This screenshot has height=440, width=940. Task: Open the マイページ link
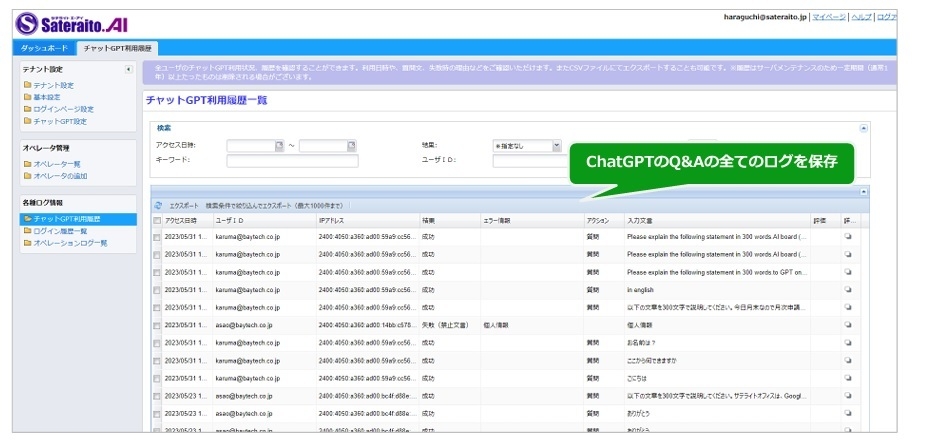click(828, 17)
